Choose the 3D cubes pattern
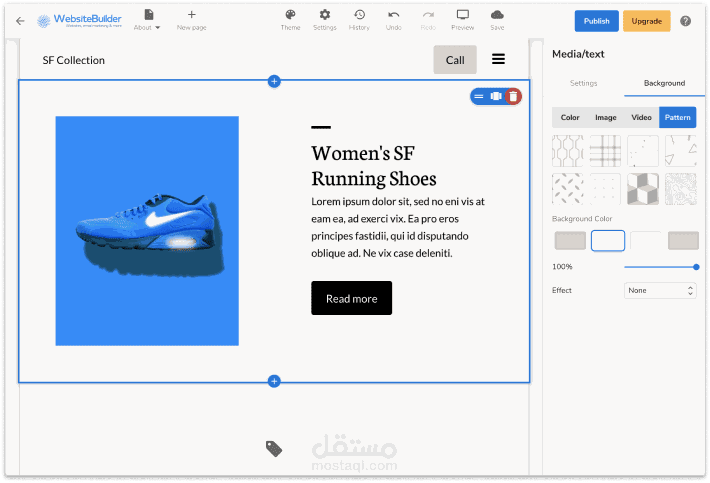 pos(643,189)
